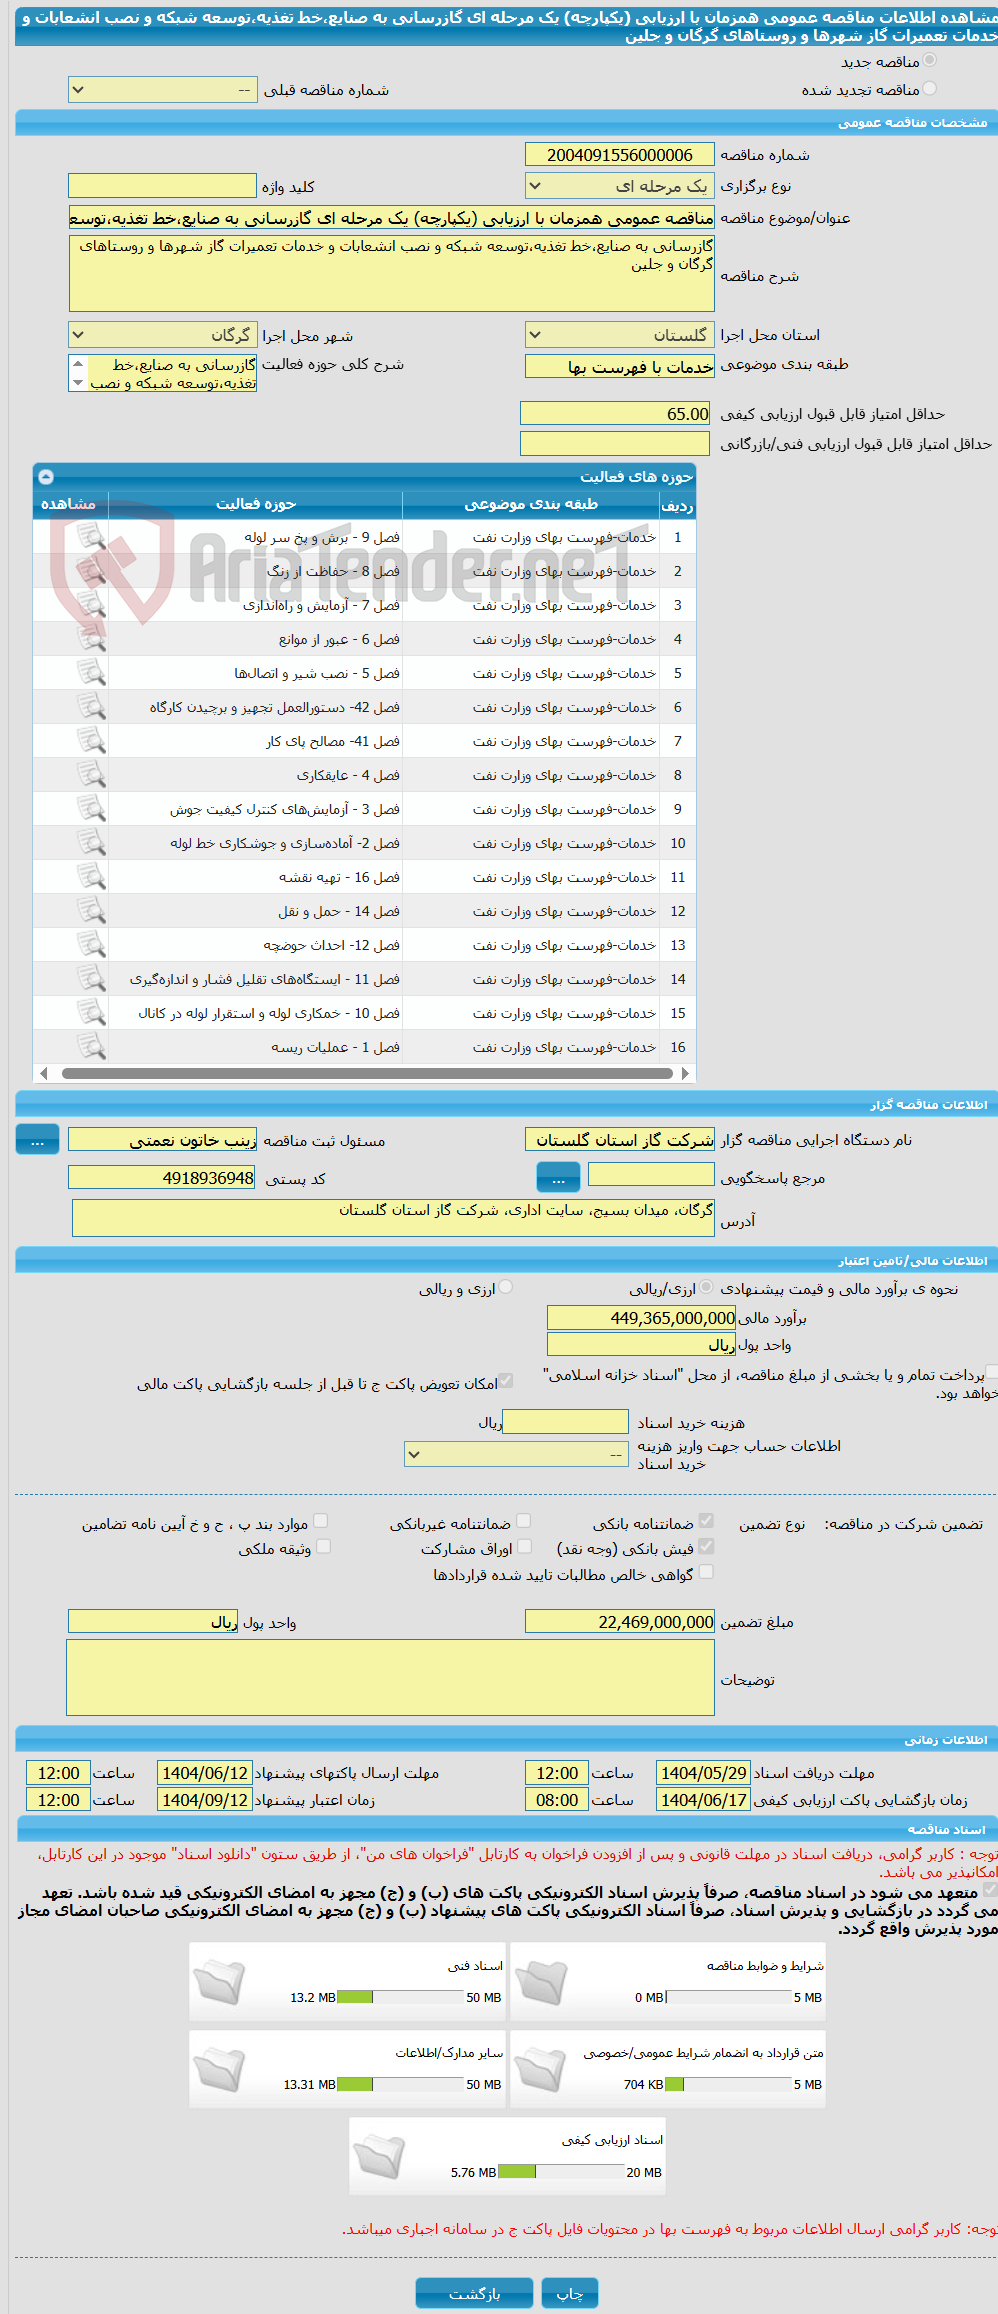Open view icon for row 5 نصب شیر و اتصالها
The height and width of the screenshot is (2314, 998).
pyautogui.click(x=91, y=673)
